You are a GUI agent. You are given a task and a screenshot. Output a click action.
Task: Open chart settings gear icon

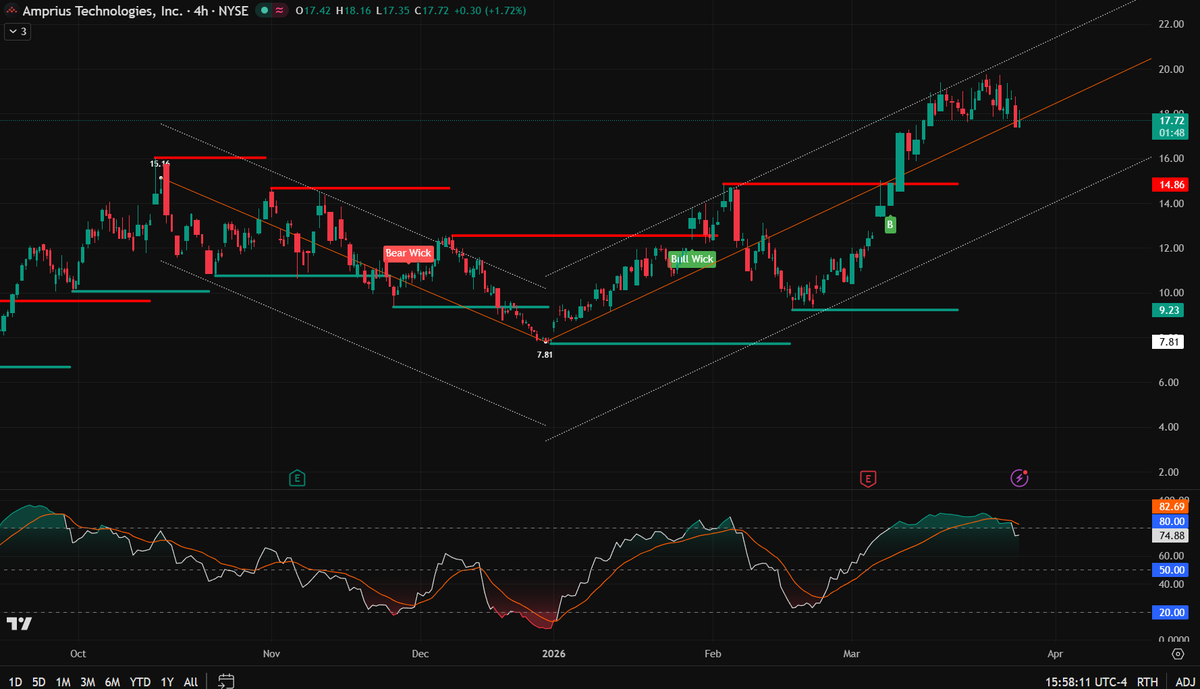[1177, 652]
